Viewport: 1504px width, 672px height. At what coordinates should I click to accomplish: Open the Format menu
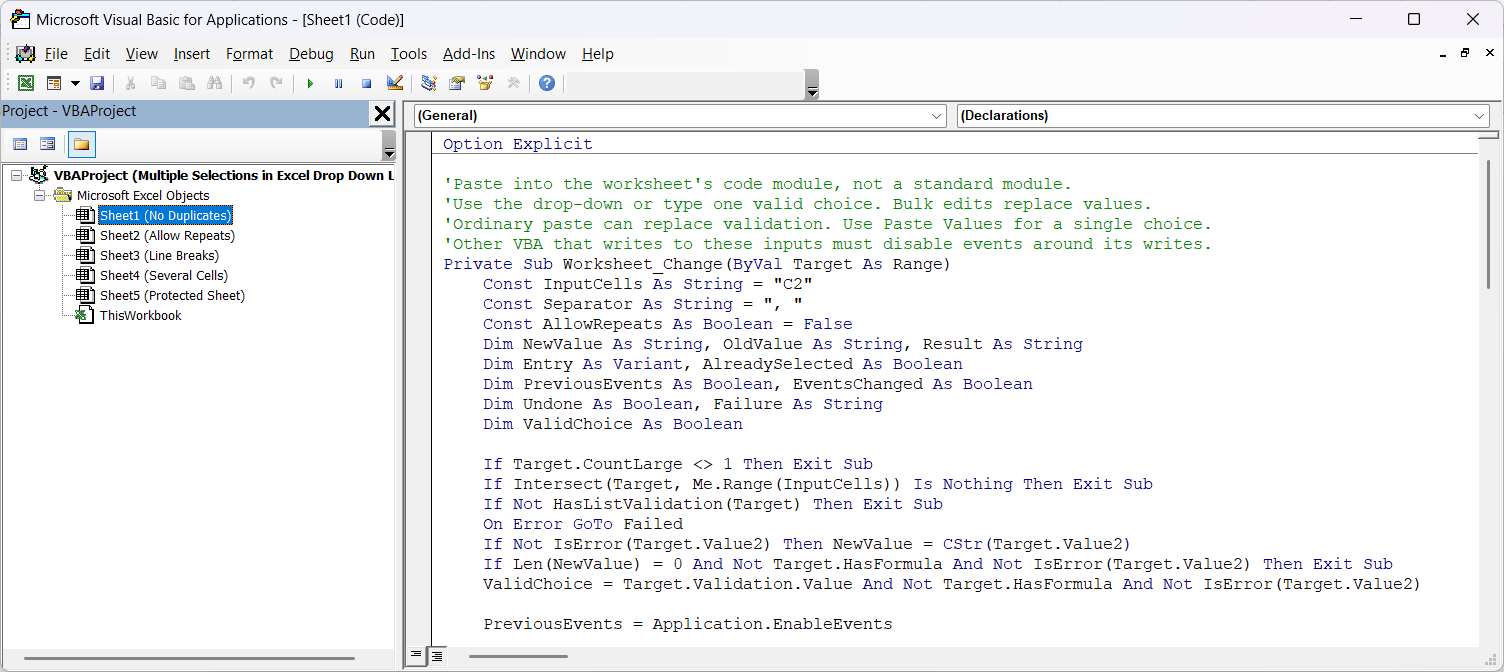tap(249, 54)
